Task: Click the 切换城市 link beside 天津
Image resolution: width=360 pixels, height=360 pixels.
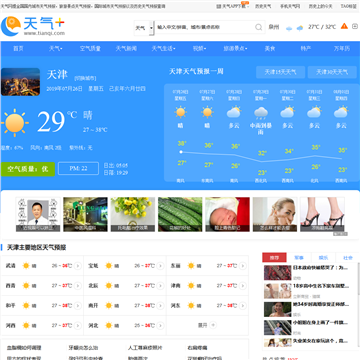Action: (x=85, y=78)
